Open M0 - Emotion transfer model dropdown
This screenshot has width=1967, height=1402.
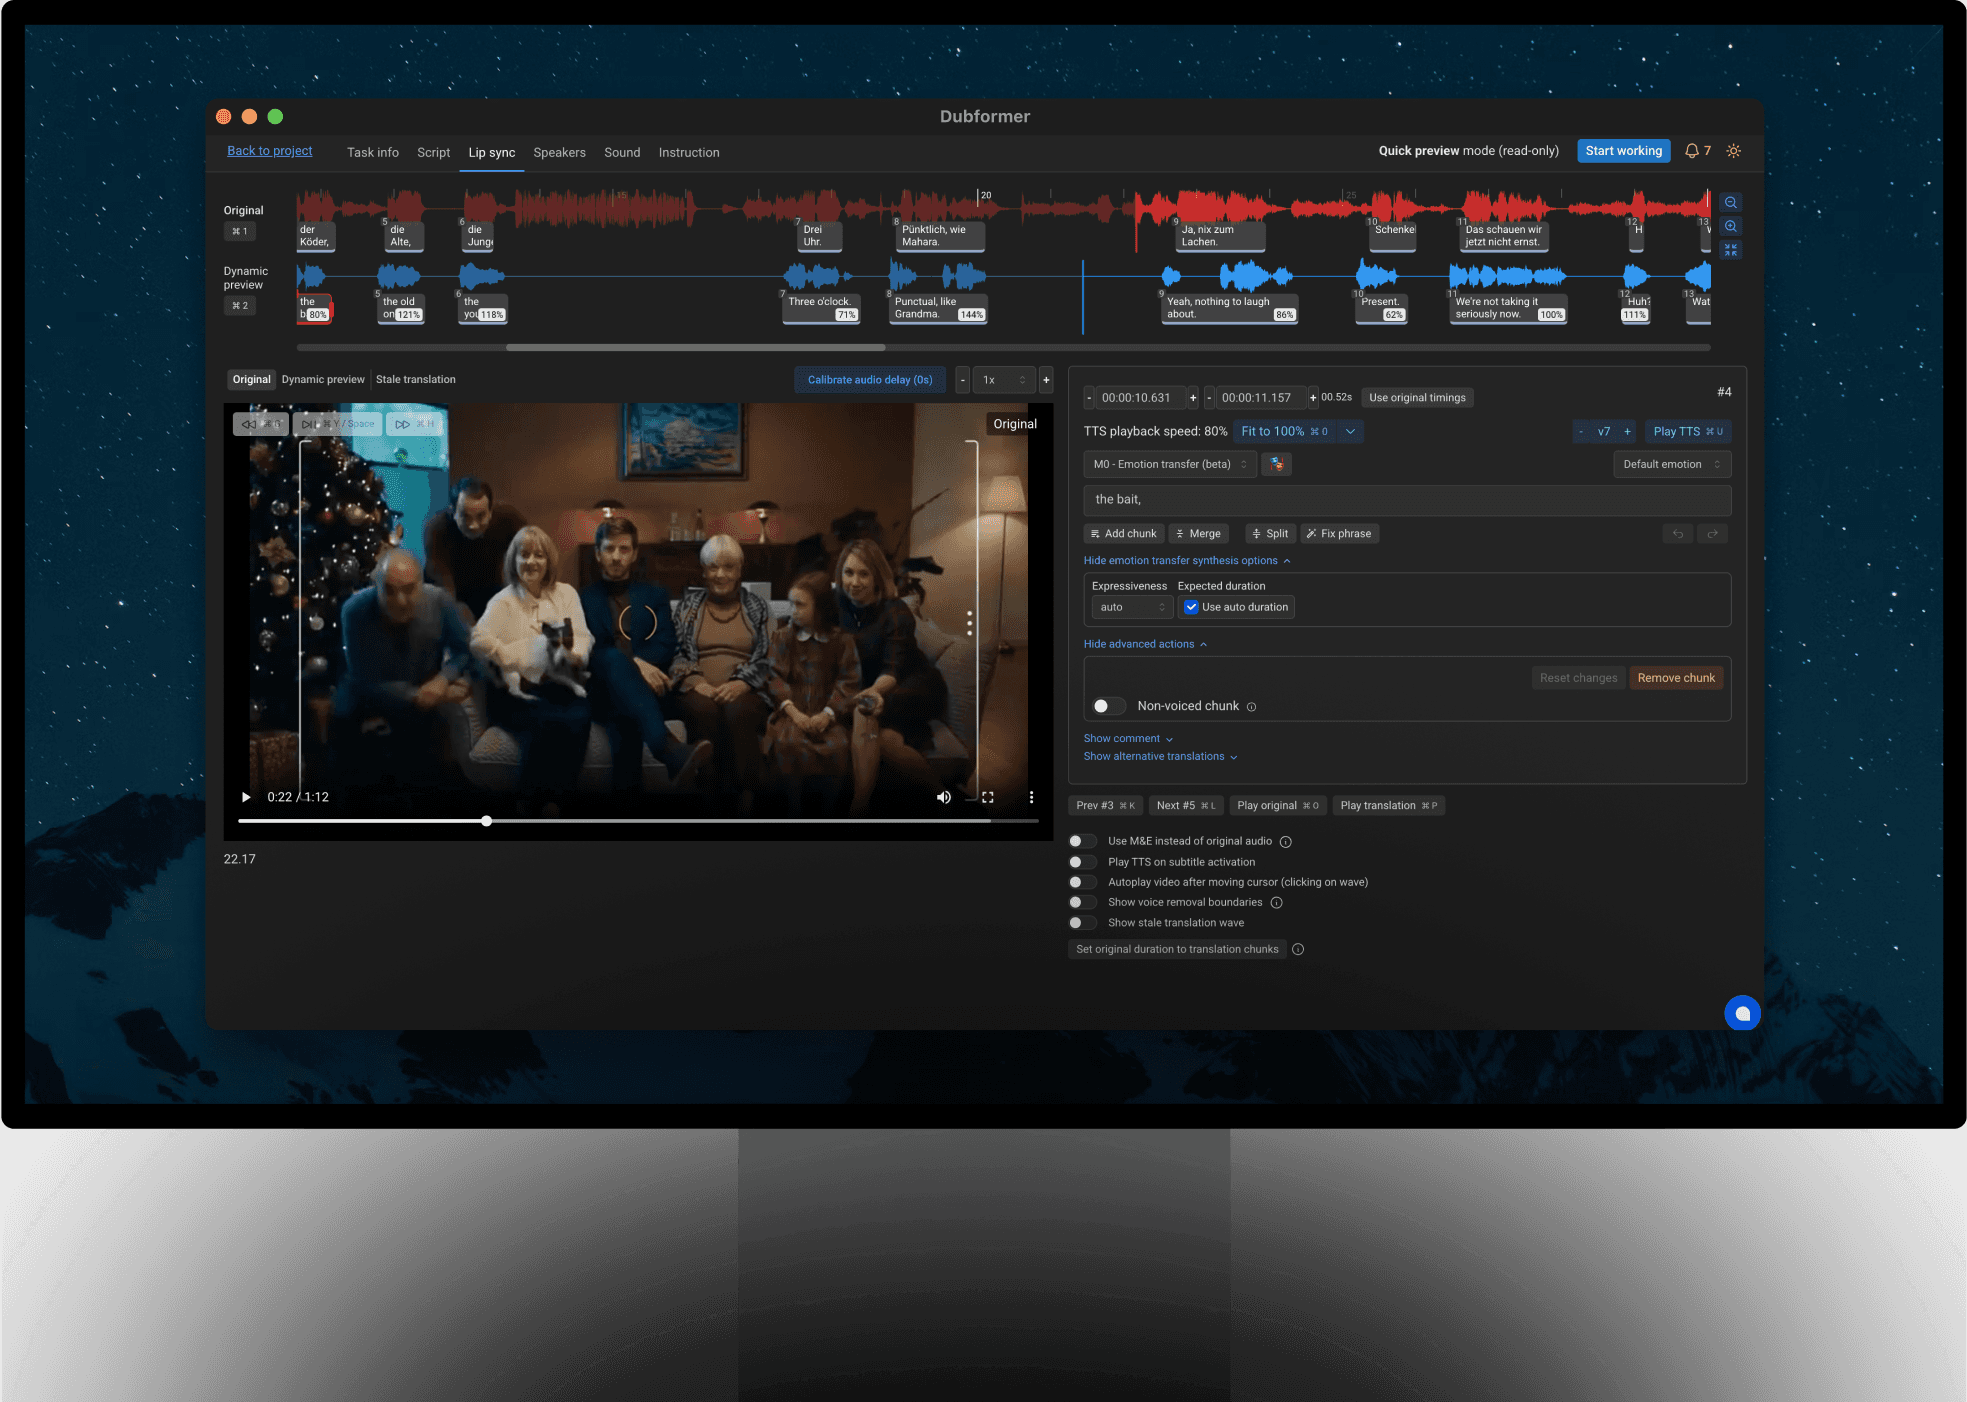click(x=1170, y=464)
